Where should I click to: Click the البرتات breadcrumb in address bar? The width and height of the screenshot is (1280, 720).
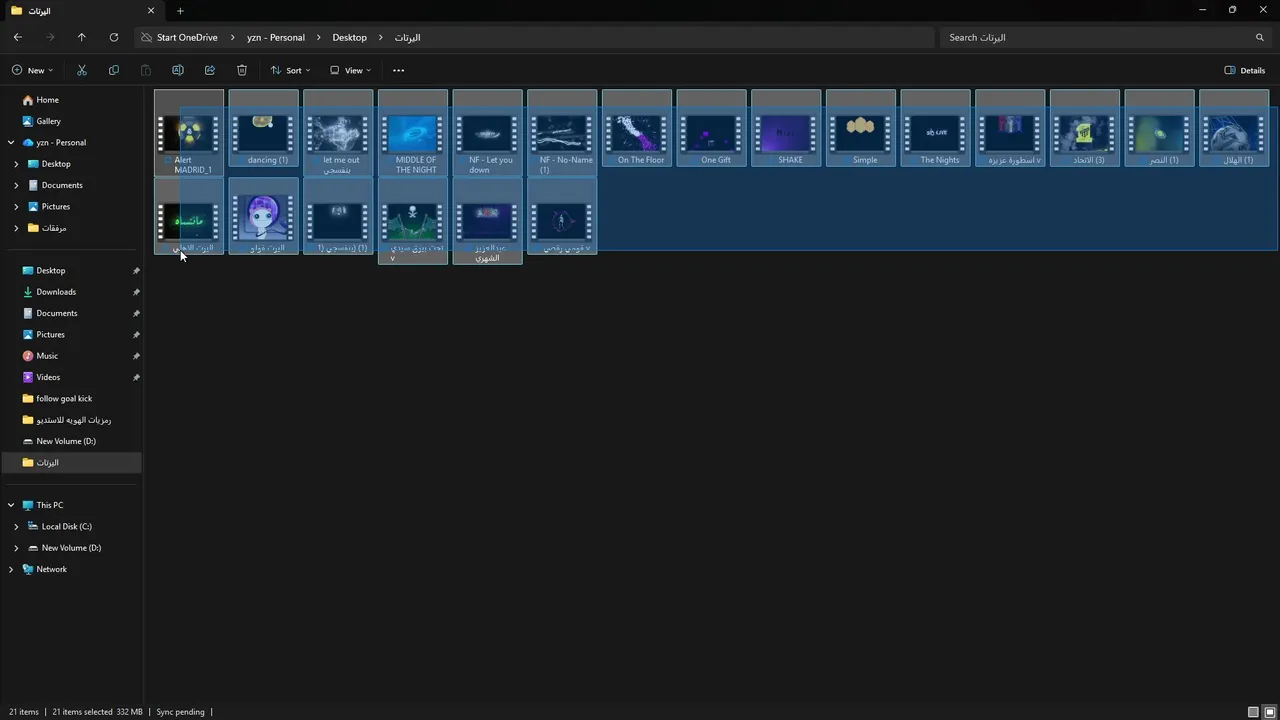tap(407, 37)
